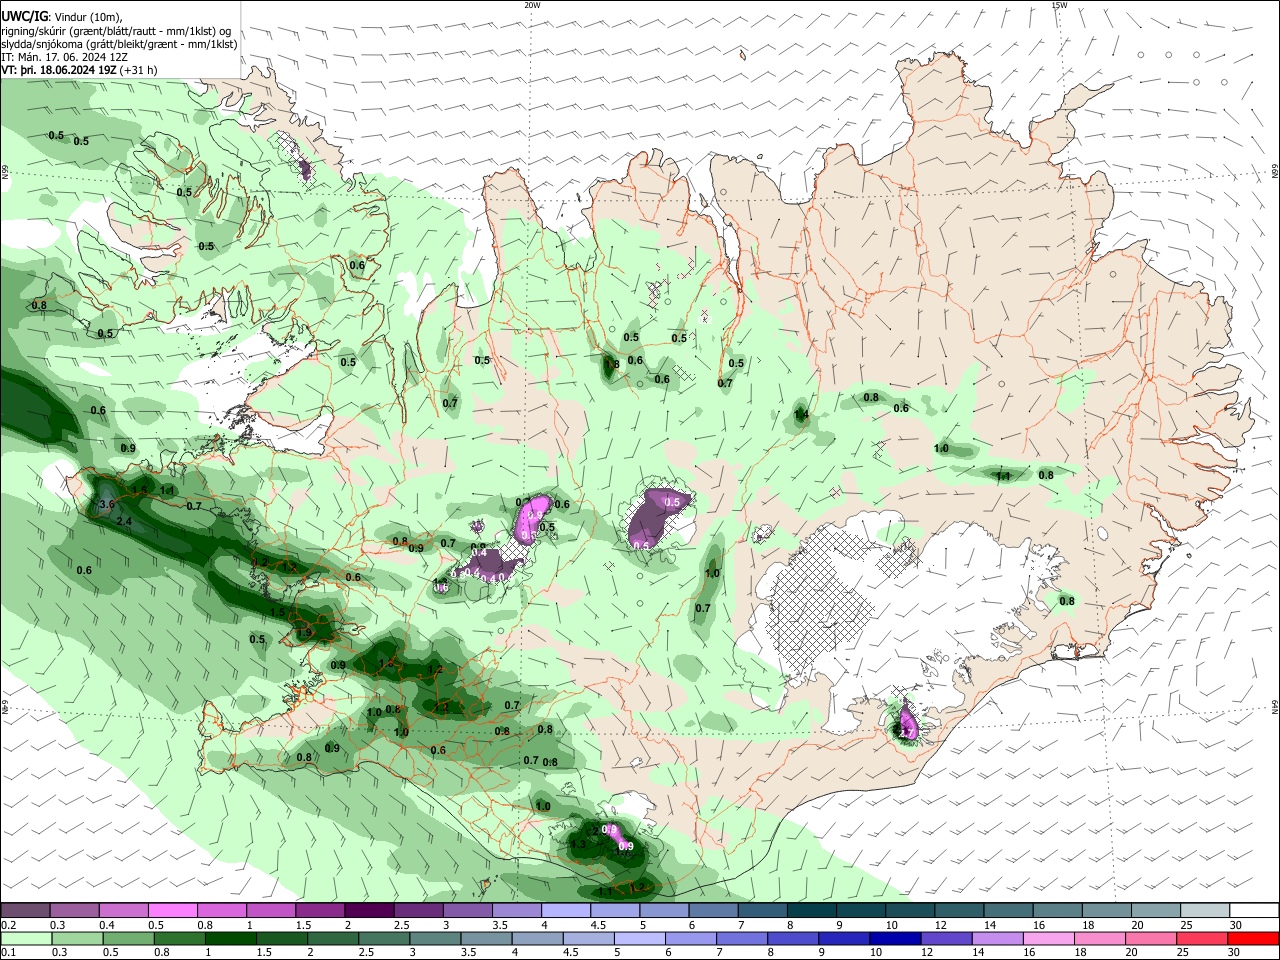
Task: Pick the darkest purple 2 mm snow swatch
Action: [x=368, y=911]
